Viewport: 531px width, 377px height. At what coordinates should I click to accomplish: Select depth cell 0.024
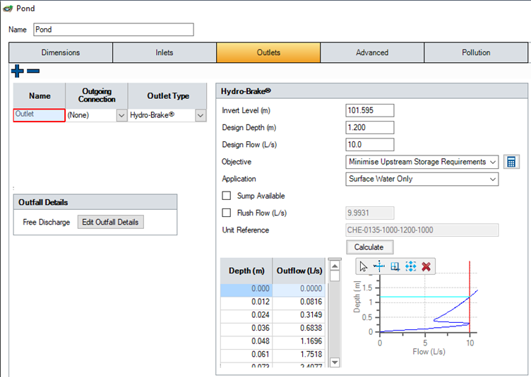tap(247, 315)
